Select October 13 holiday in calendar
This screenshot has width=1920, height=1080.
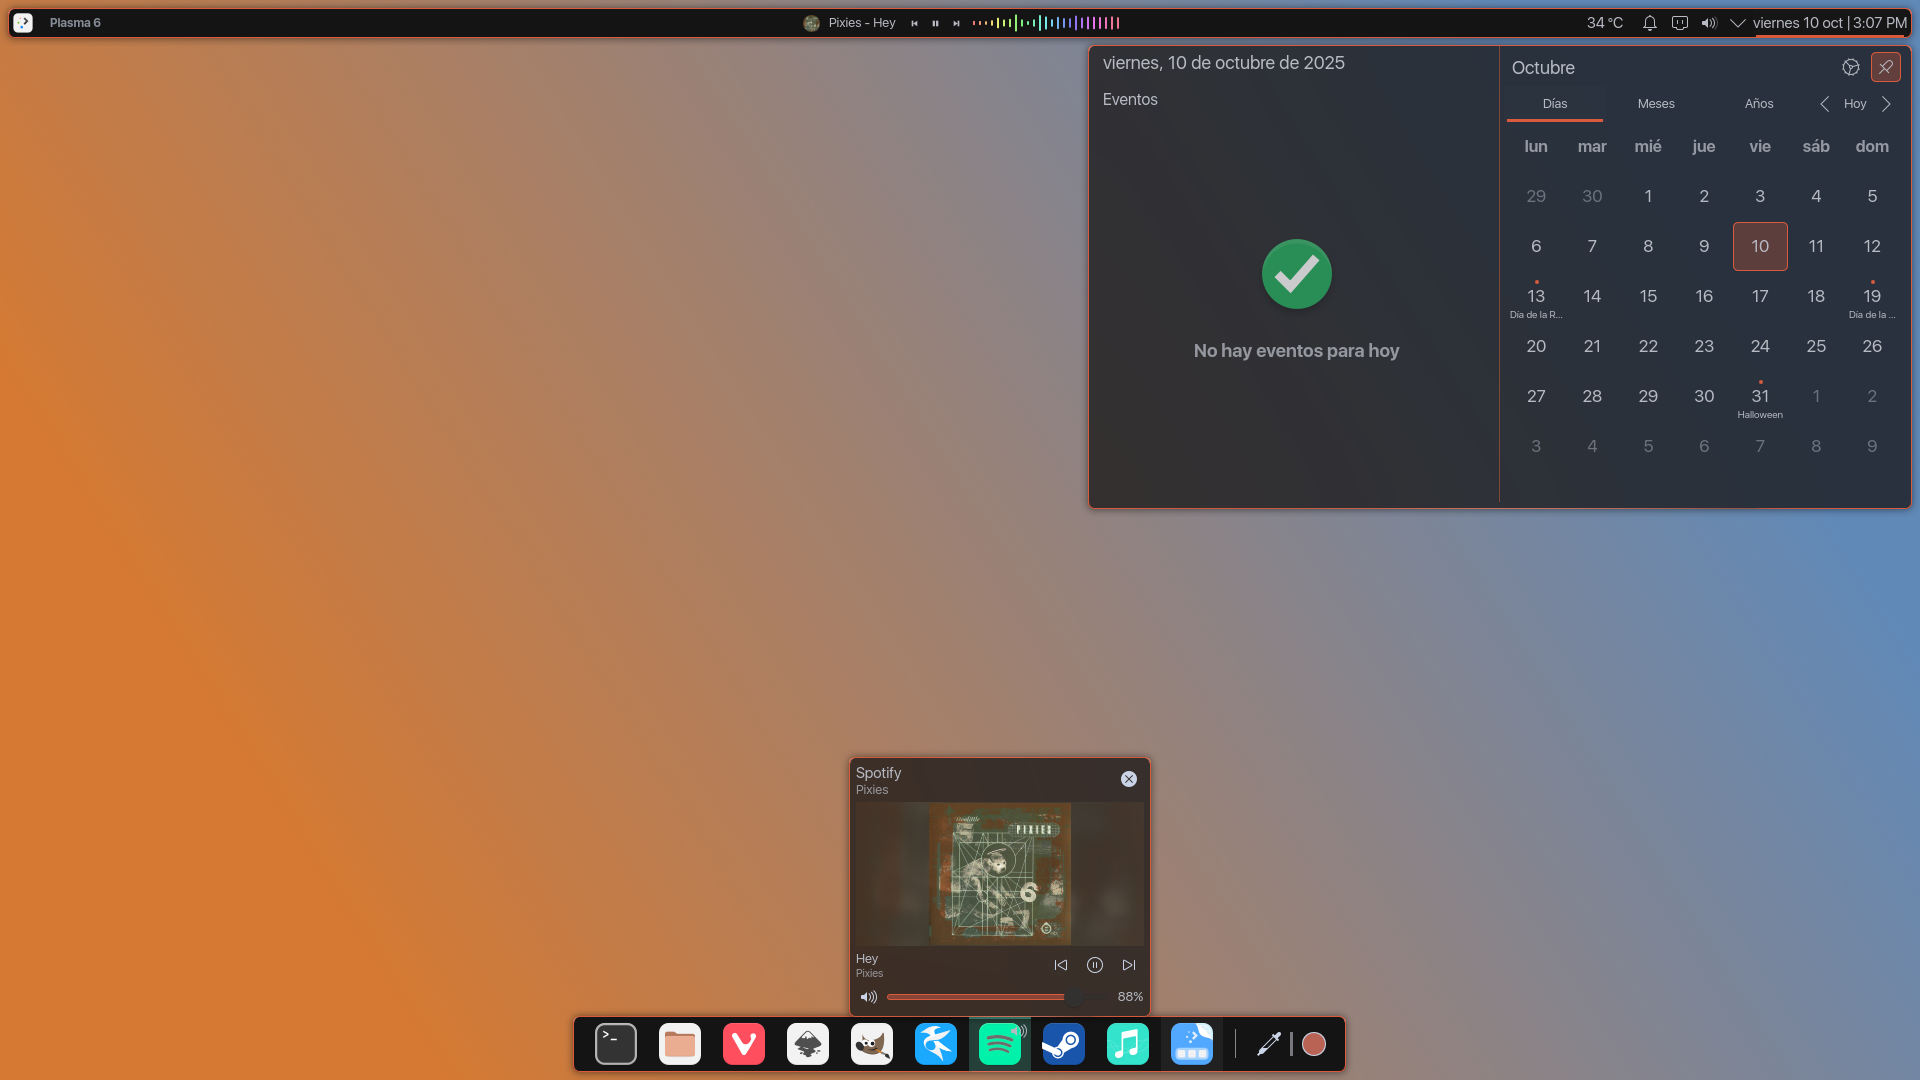[1536, 298]
